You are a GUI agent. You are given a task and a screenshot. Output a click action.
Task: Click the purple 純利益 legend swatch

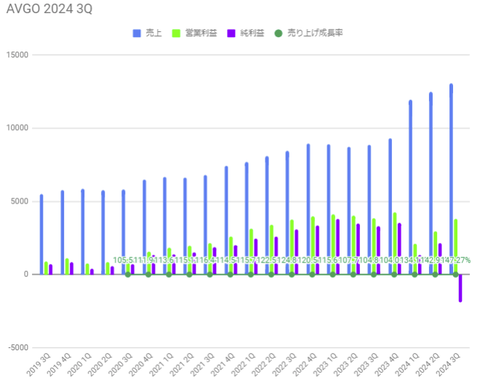[231, 33]
